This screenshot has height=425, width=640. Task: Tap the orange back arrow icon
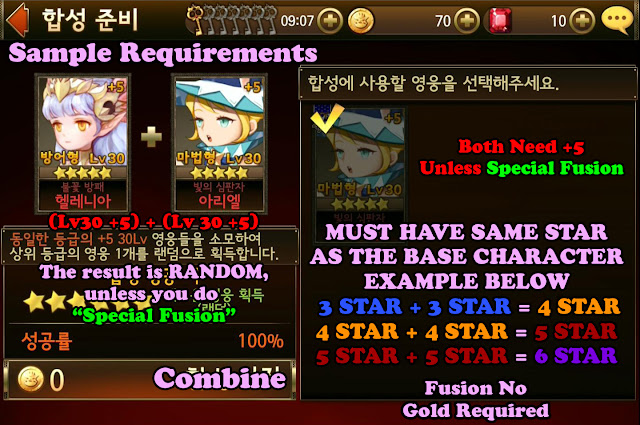(18, 19)
